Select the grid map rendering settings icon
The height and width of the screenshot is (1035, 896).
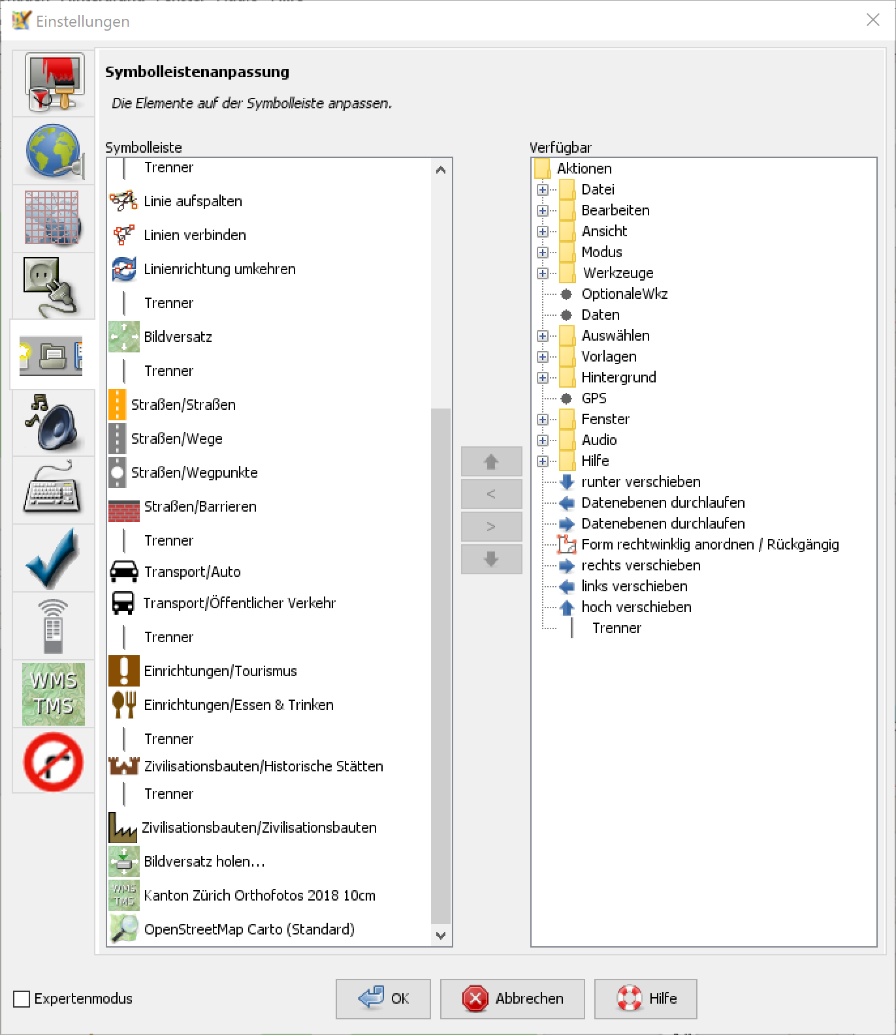[x=52, y=218]
